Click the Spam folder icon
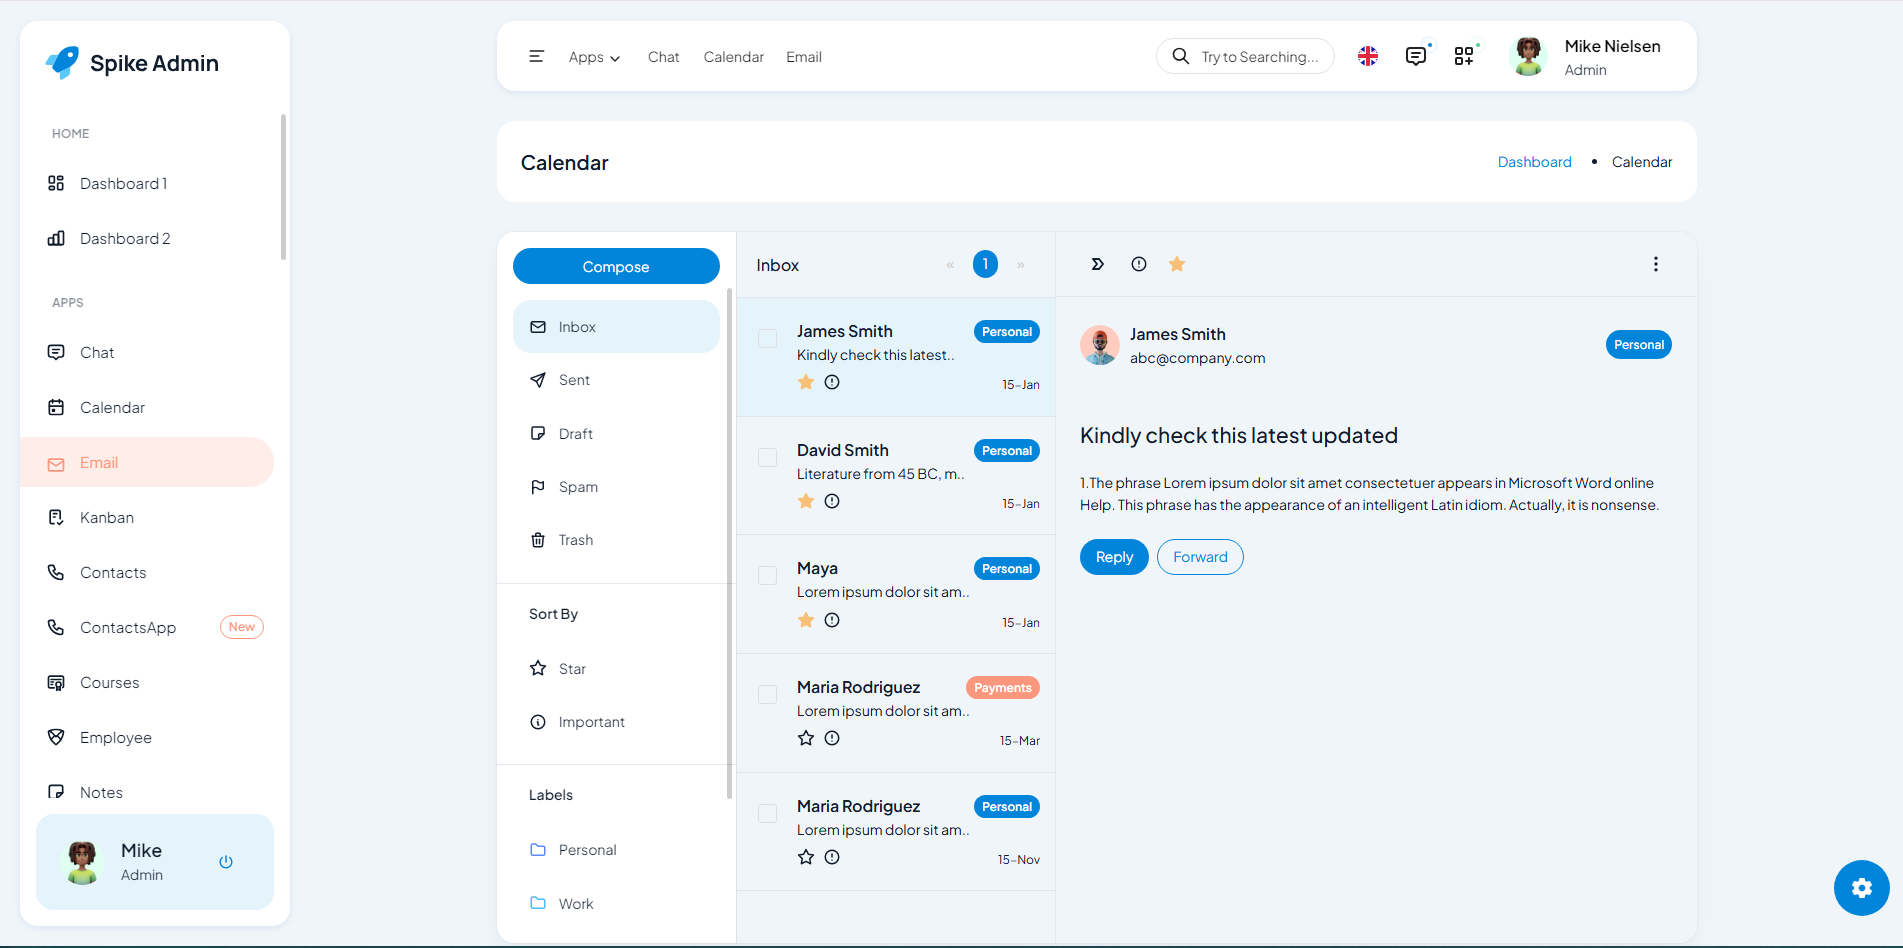The image size is (1903, 948). [x=540, y=486]
